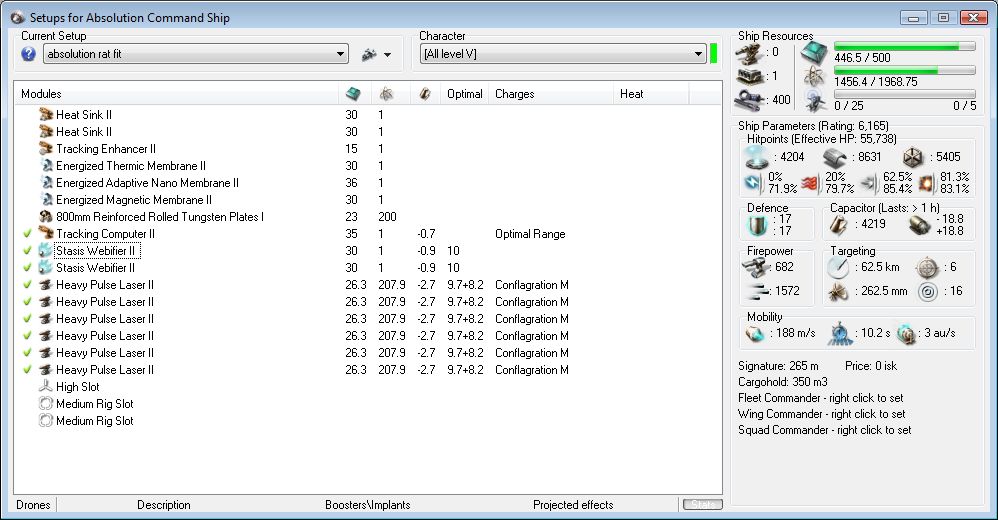
Task: Toggle the fifth Heavy Pulse Laser II checkmark
Action: point(27,353)
